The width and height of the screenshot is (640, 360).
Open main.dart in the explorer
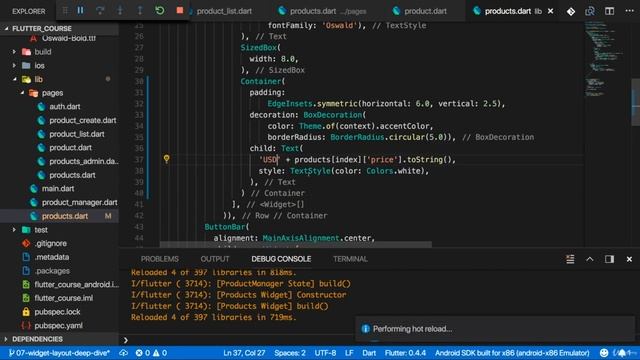[x=58, y=189]
